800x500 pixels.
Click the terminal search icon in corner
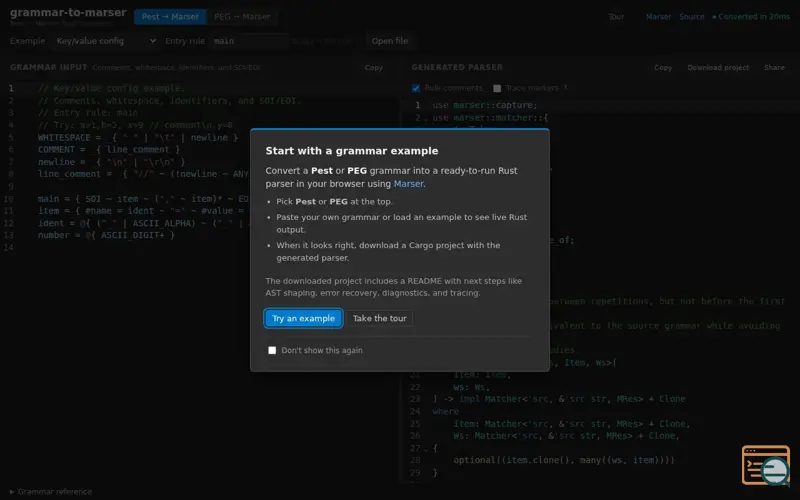click(x=766, y=465)
